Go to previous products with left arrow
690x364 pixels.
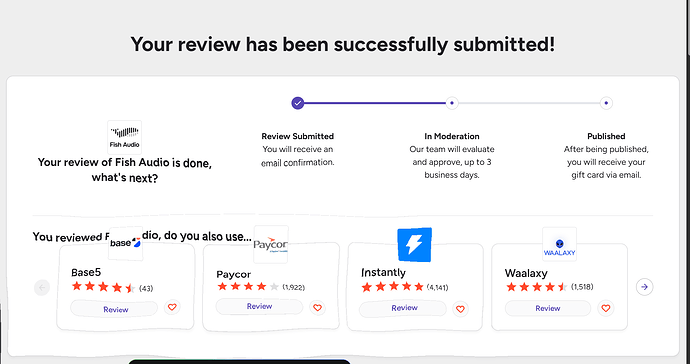click(42, 288)
